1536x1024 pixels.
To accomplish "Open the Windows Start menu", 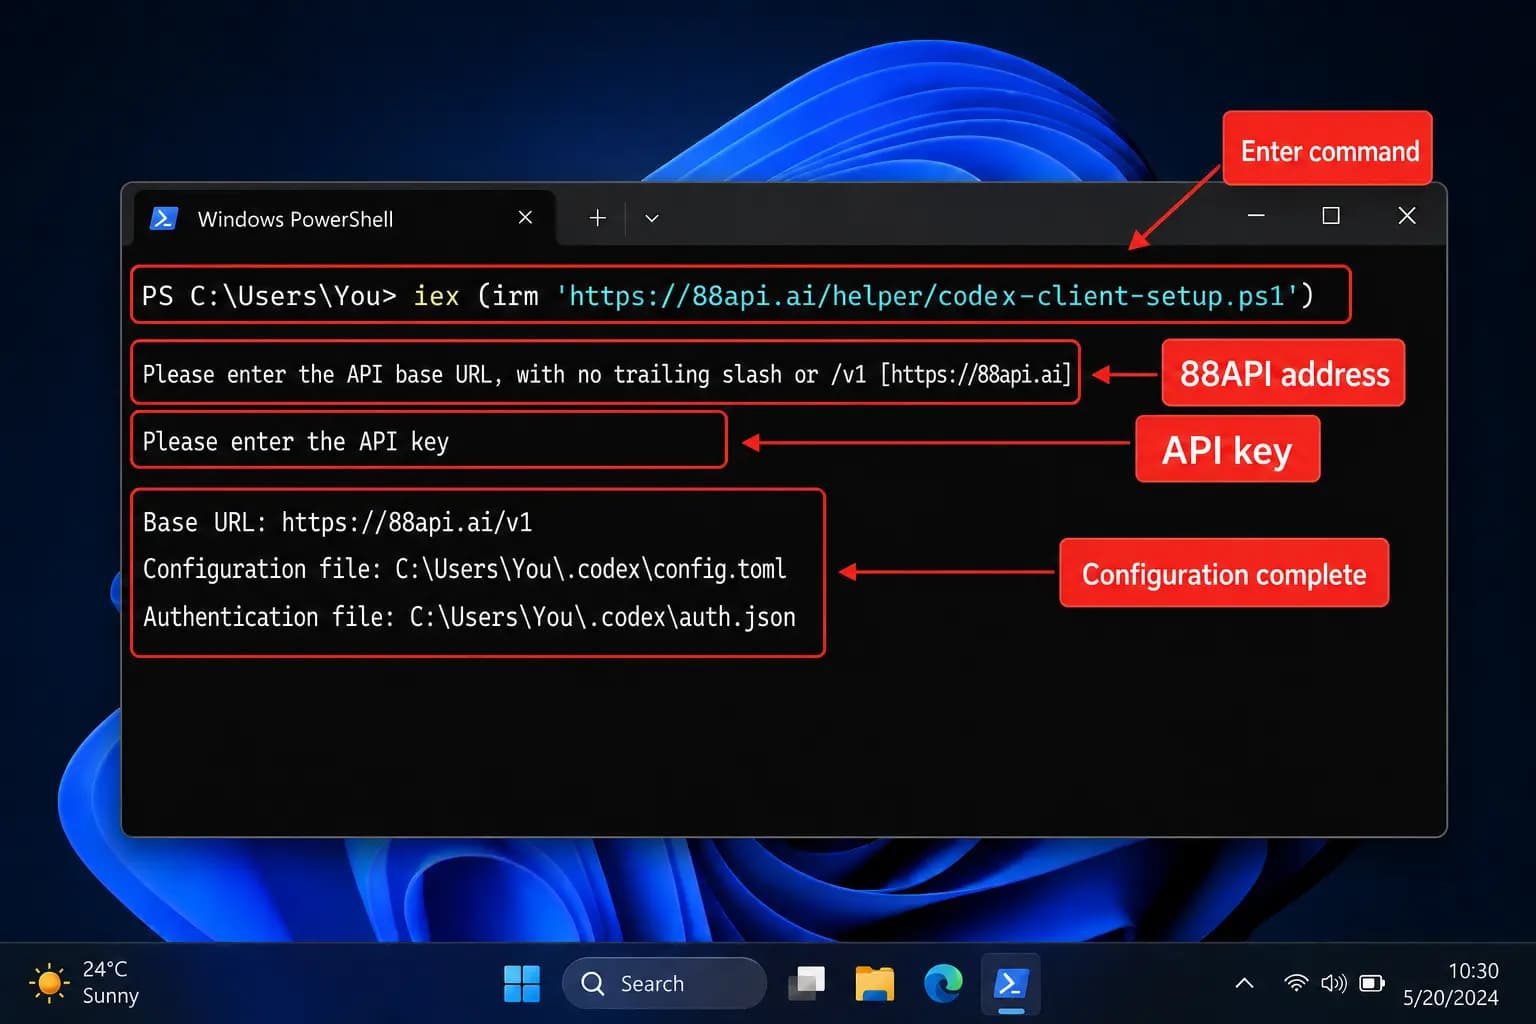I will [x=522, y=983].
